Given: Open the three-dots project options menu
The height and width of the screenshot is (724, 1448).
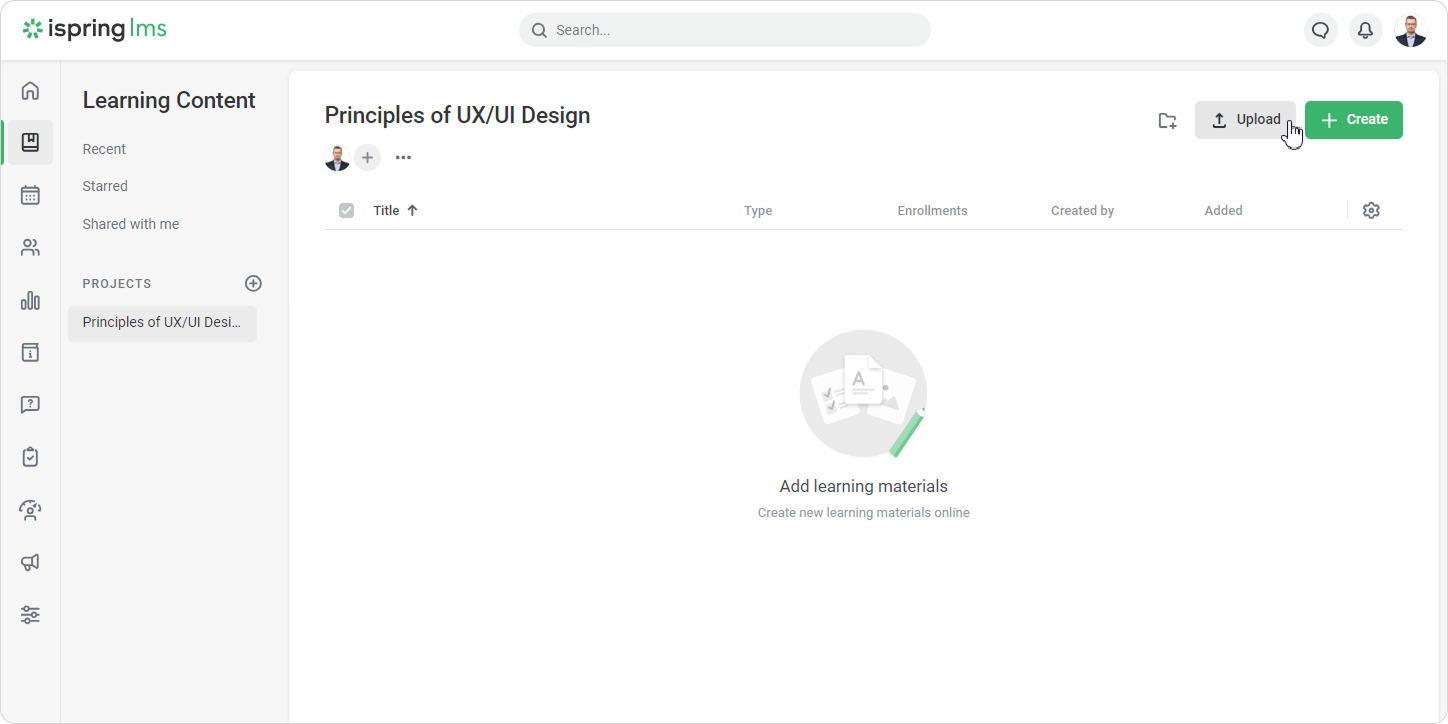Looking at the screenshot, I should click(403, 158).
